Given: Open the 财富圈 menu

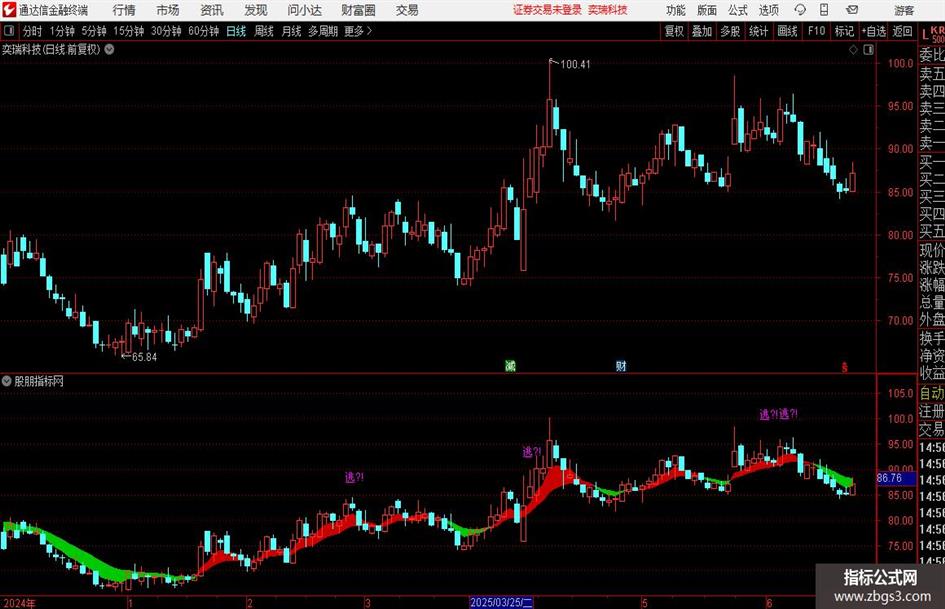Looking at the screenshot, I should tap(358, 10).
